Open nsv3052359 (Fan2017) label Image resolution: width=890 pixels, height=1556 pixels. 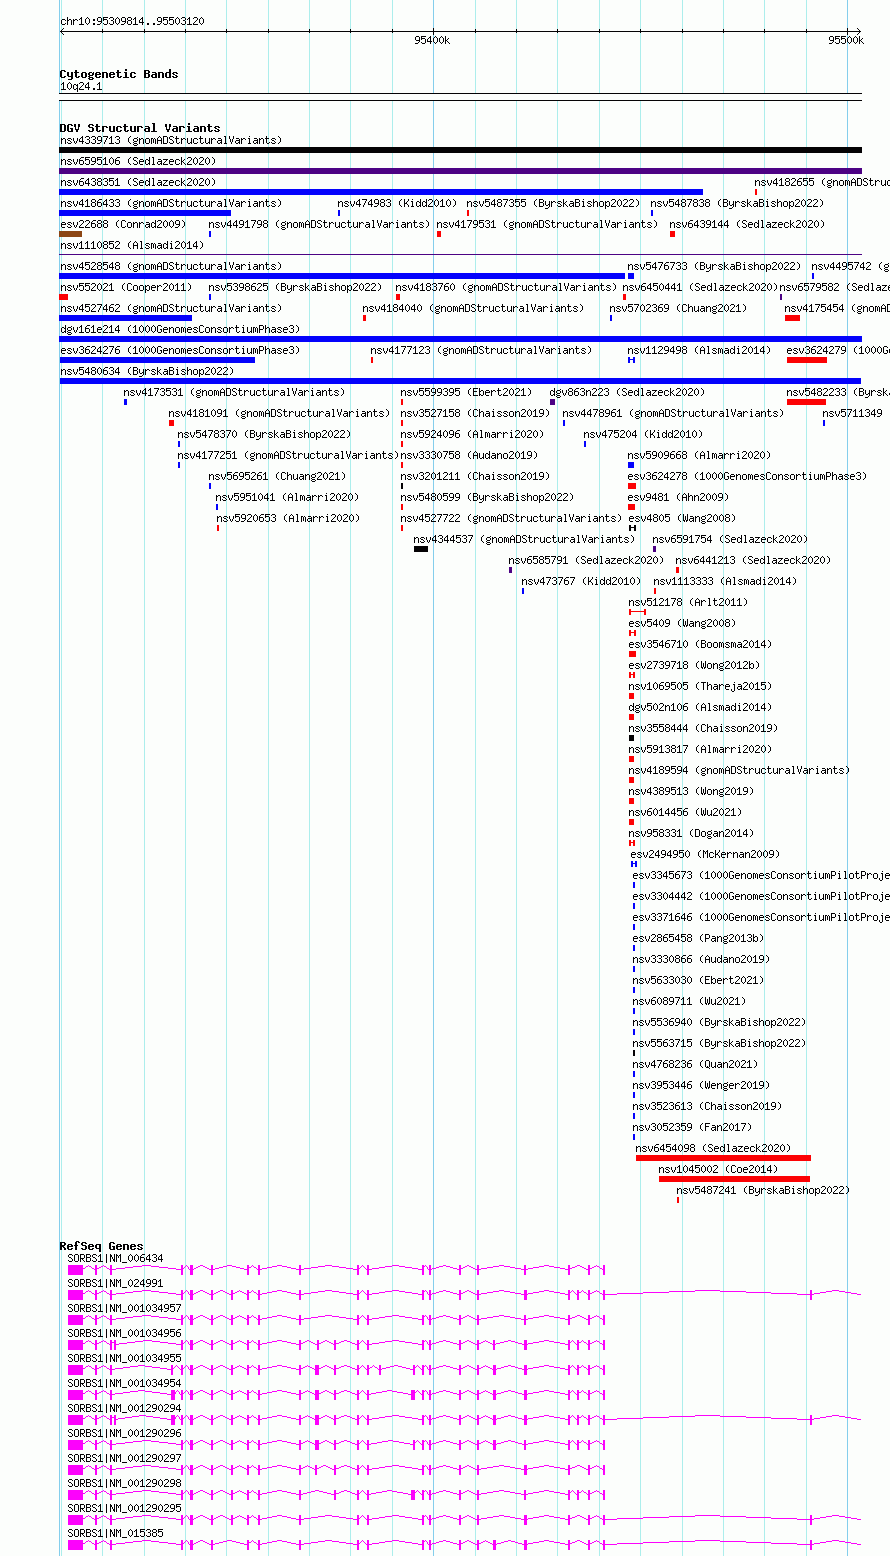692,1127
